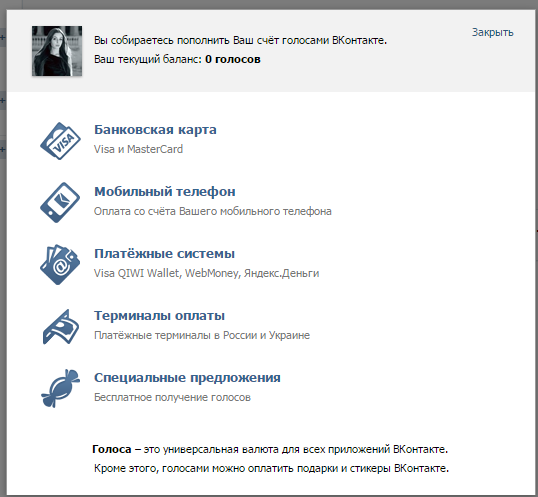Click the special offers candy icon

60,389
